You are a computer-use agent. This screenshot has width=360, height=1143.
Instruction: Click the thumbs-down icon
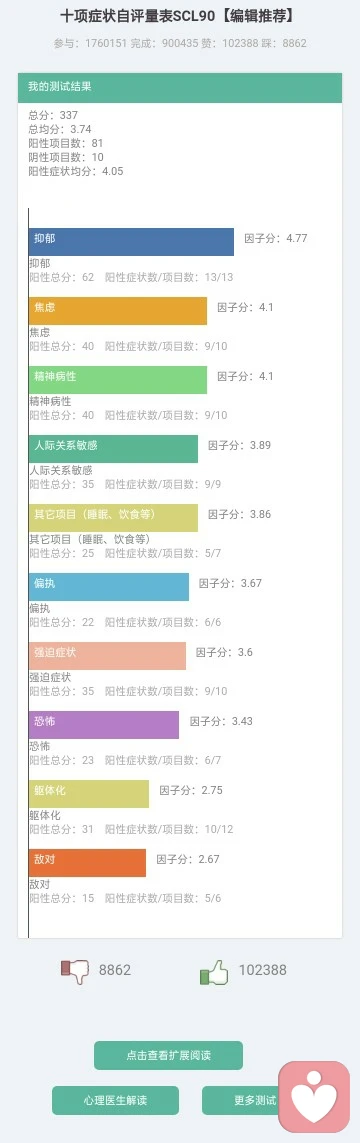point(74,970)
